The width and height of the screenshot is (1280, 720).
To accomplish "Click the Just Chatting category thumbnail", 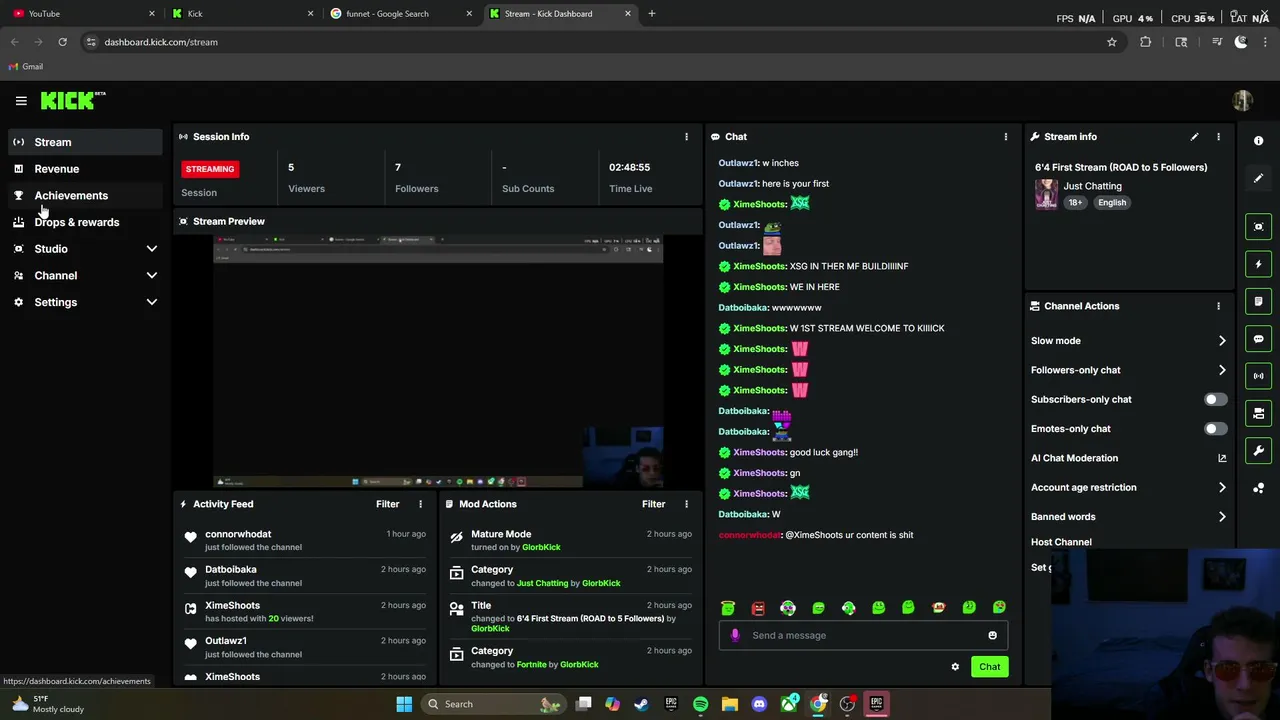I will pos(1046,194).
